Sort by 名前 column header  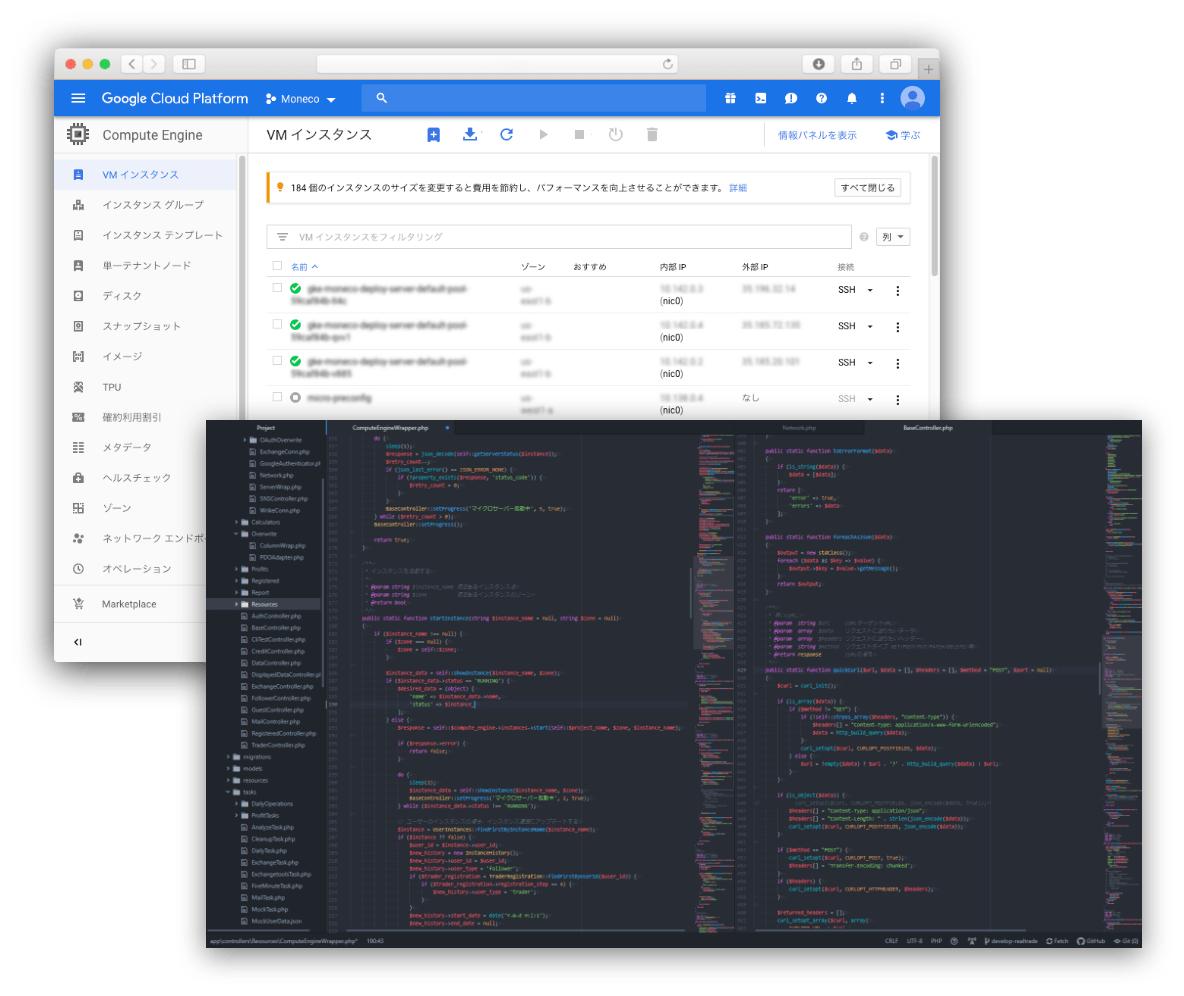[x=304, y=267]
